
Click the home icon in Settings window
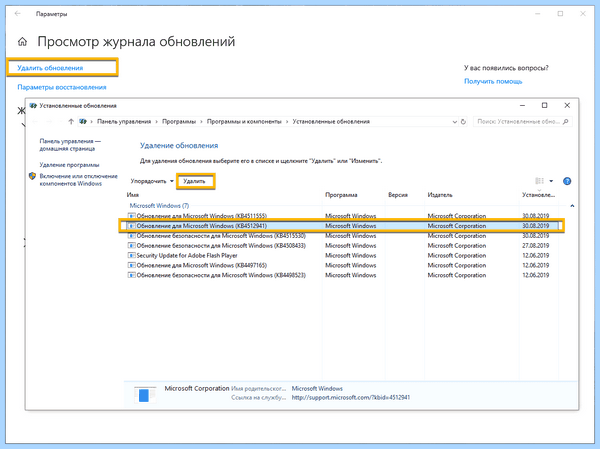(x=23, y=41)
